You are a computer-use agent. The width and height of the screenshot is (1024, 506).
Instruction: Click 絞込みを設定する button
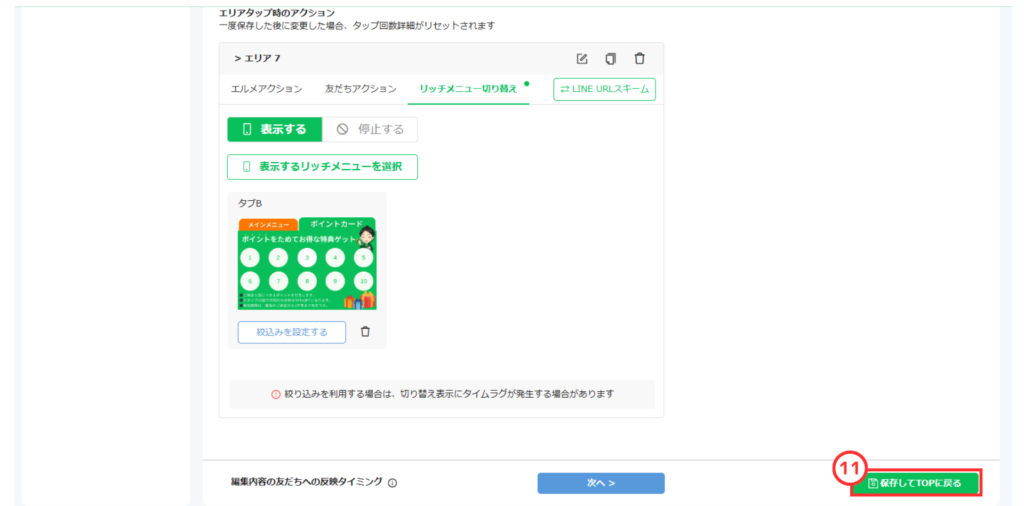click(x=291, y=332)
